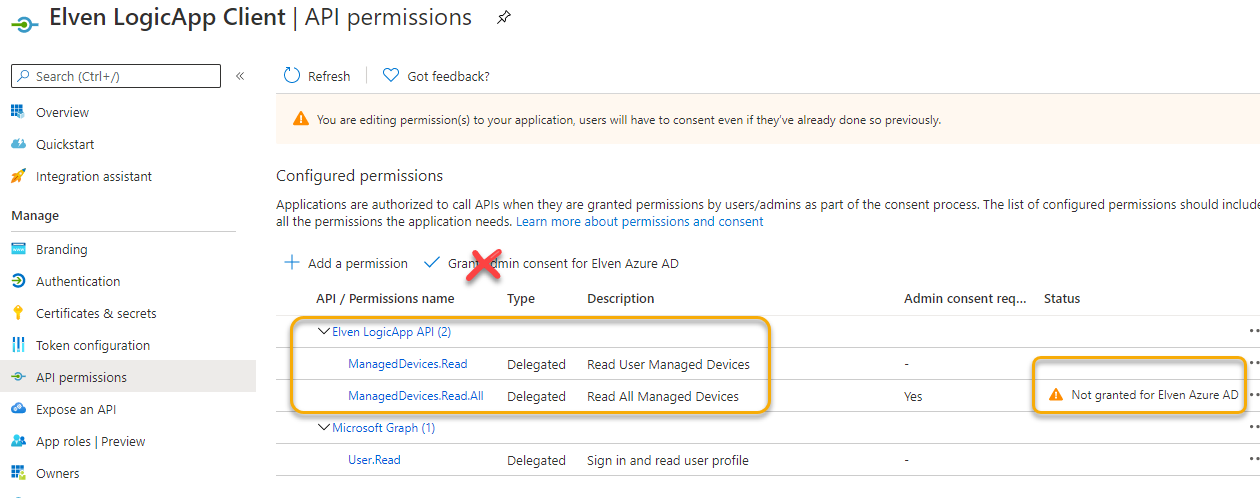
Task: Collapse the sidebar with double-chevron icon
Action: [240, 76]
